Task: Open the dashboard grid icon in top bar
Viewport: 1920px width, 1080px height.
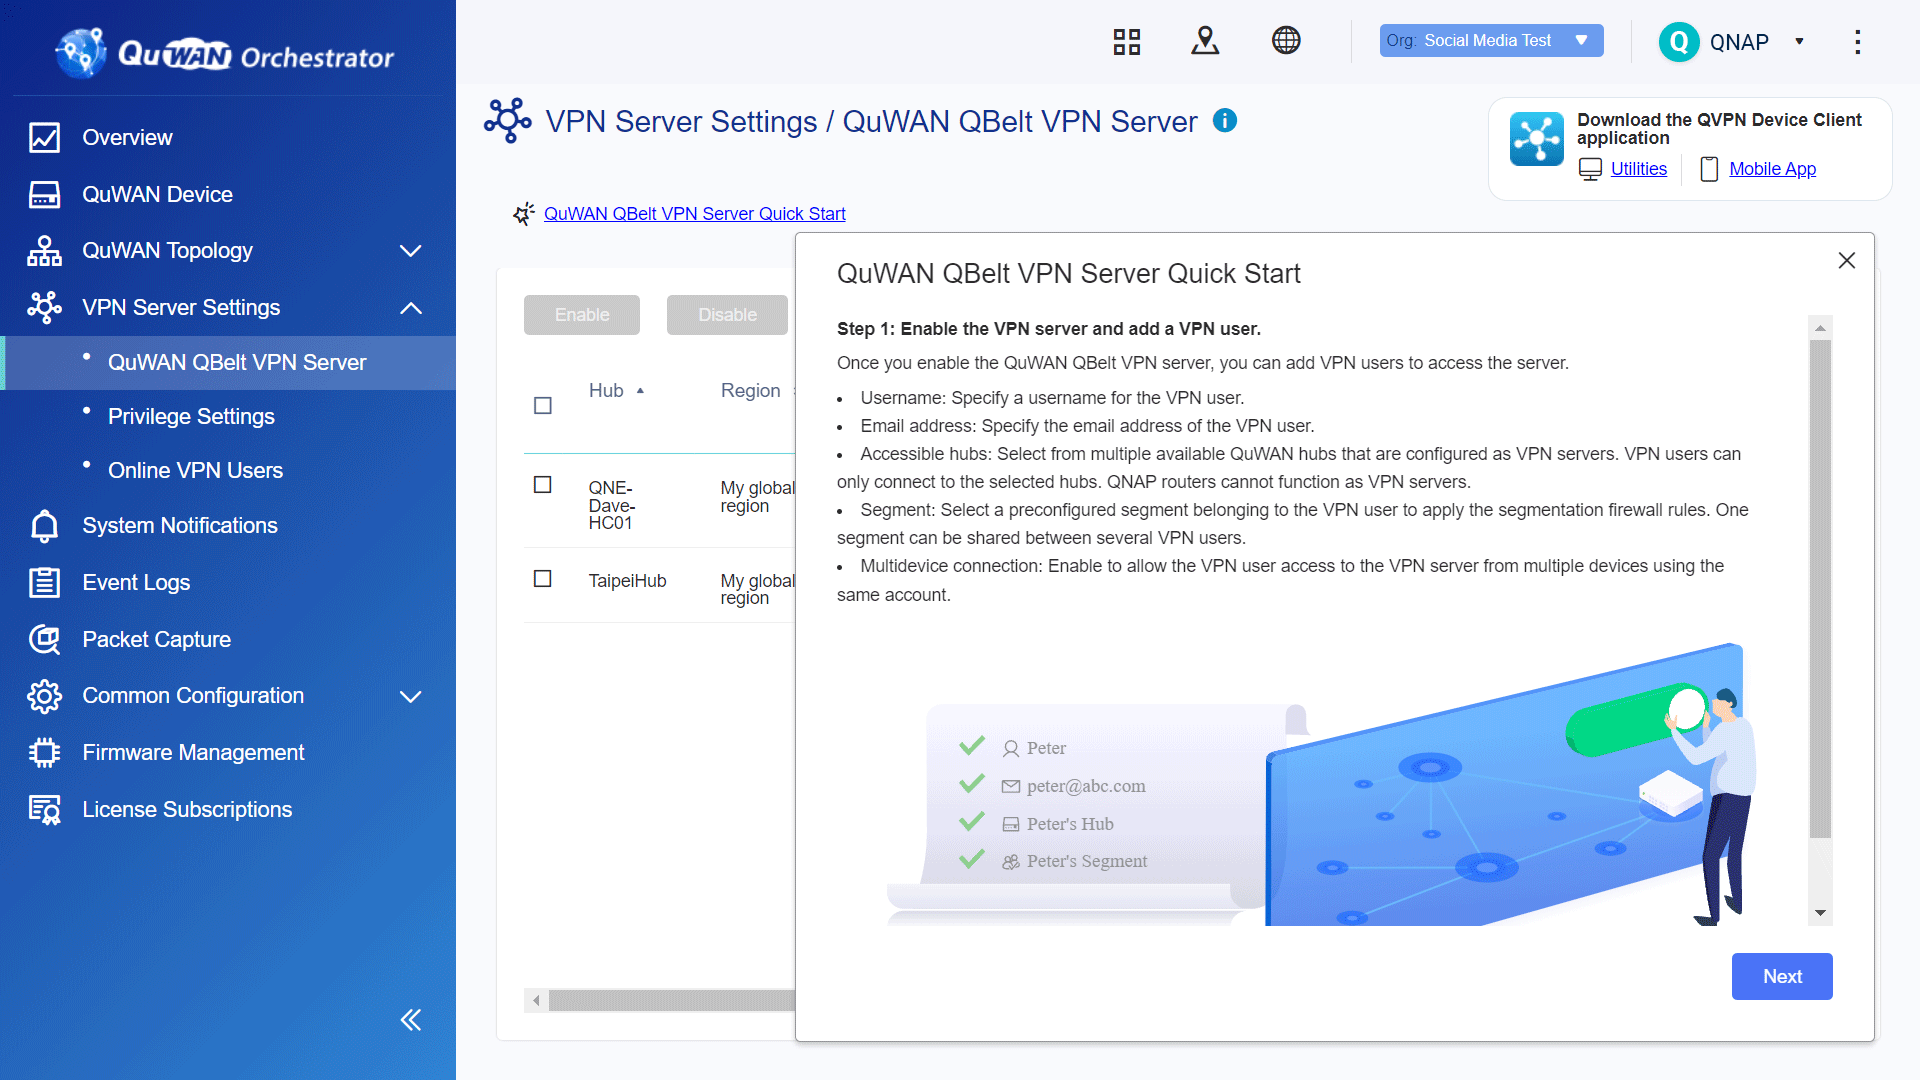Action: 1127,41
